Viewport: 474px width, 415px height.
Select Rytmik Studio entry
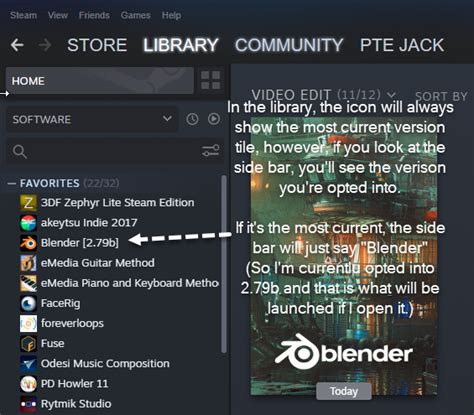(x=76, y=404)
